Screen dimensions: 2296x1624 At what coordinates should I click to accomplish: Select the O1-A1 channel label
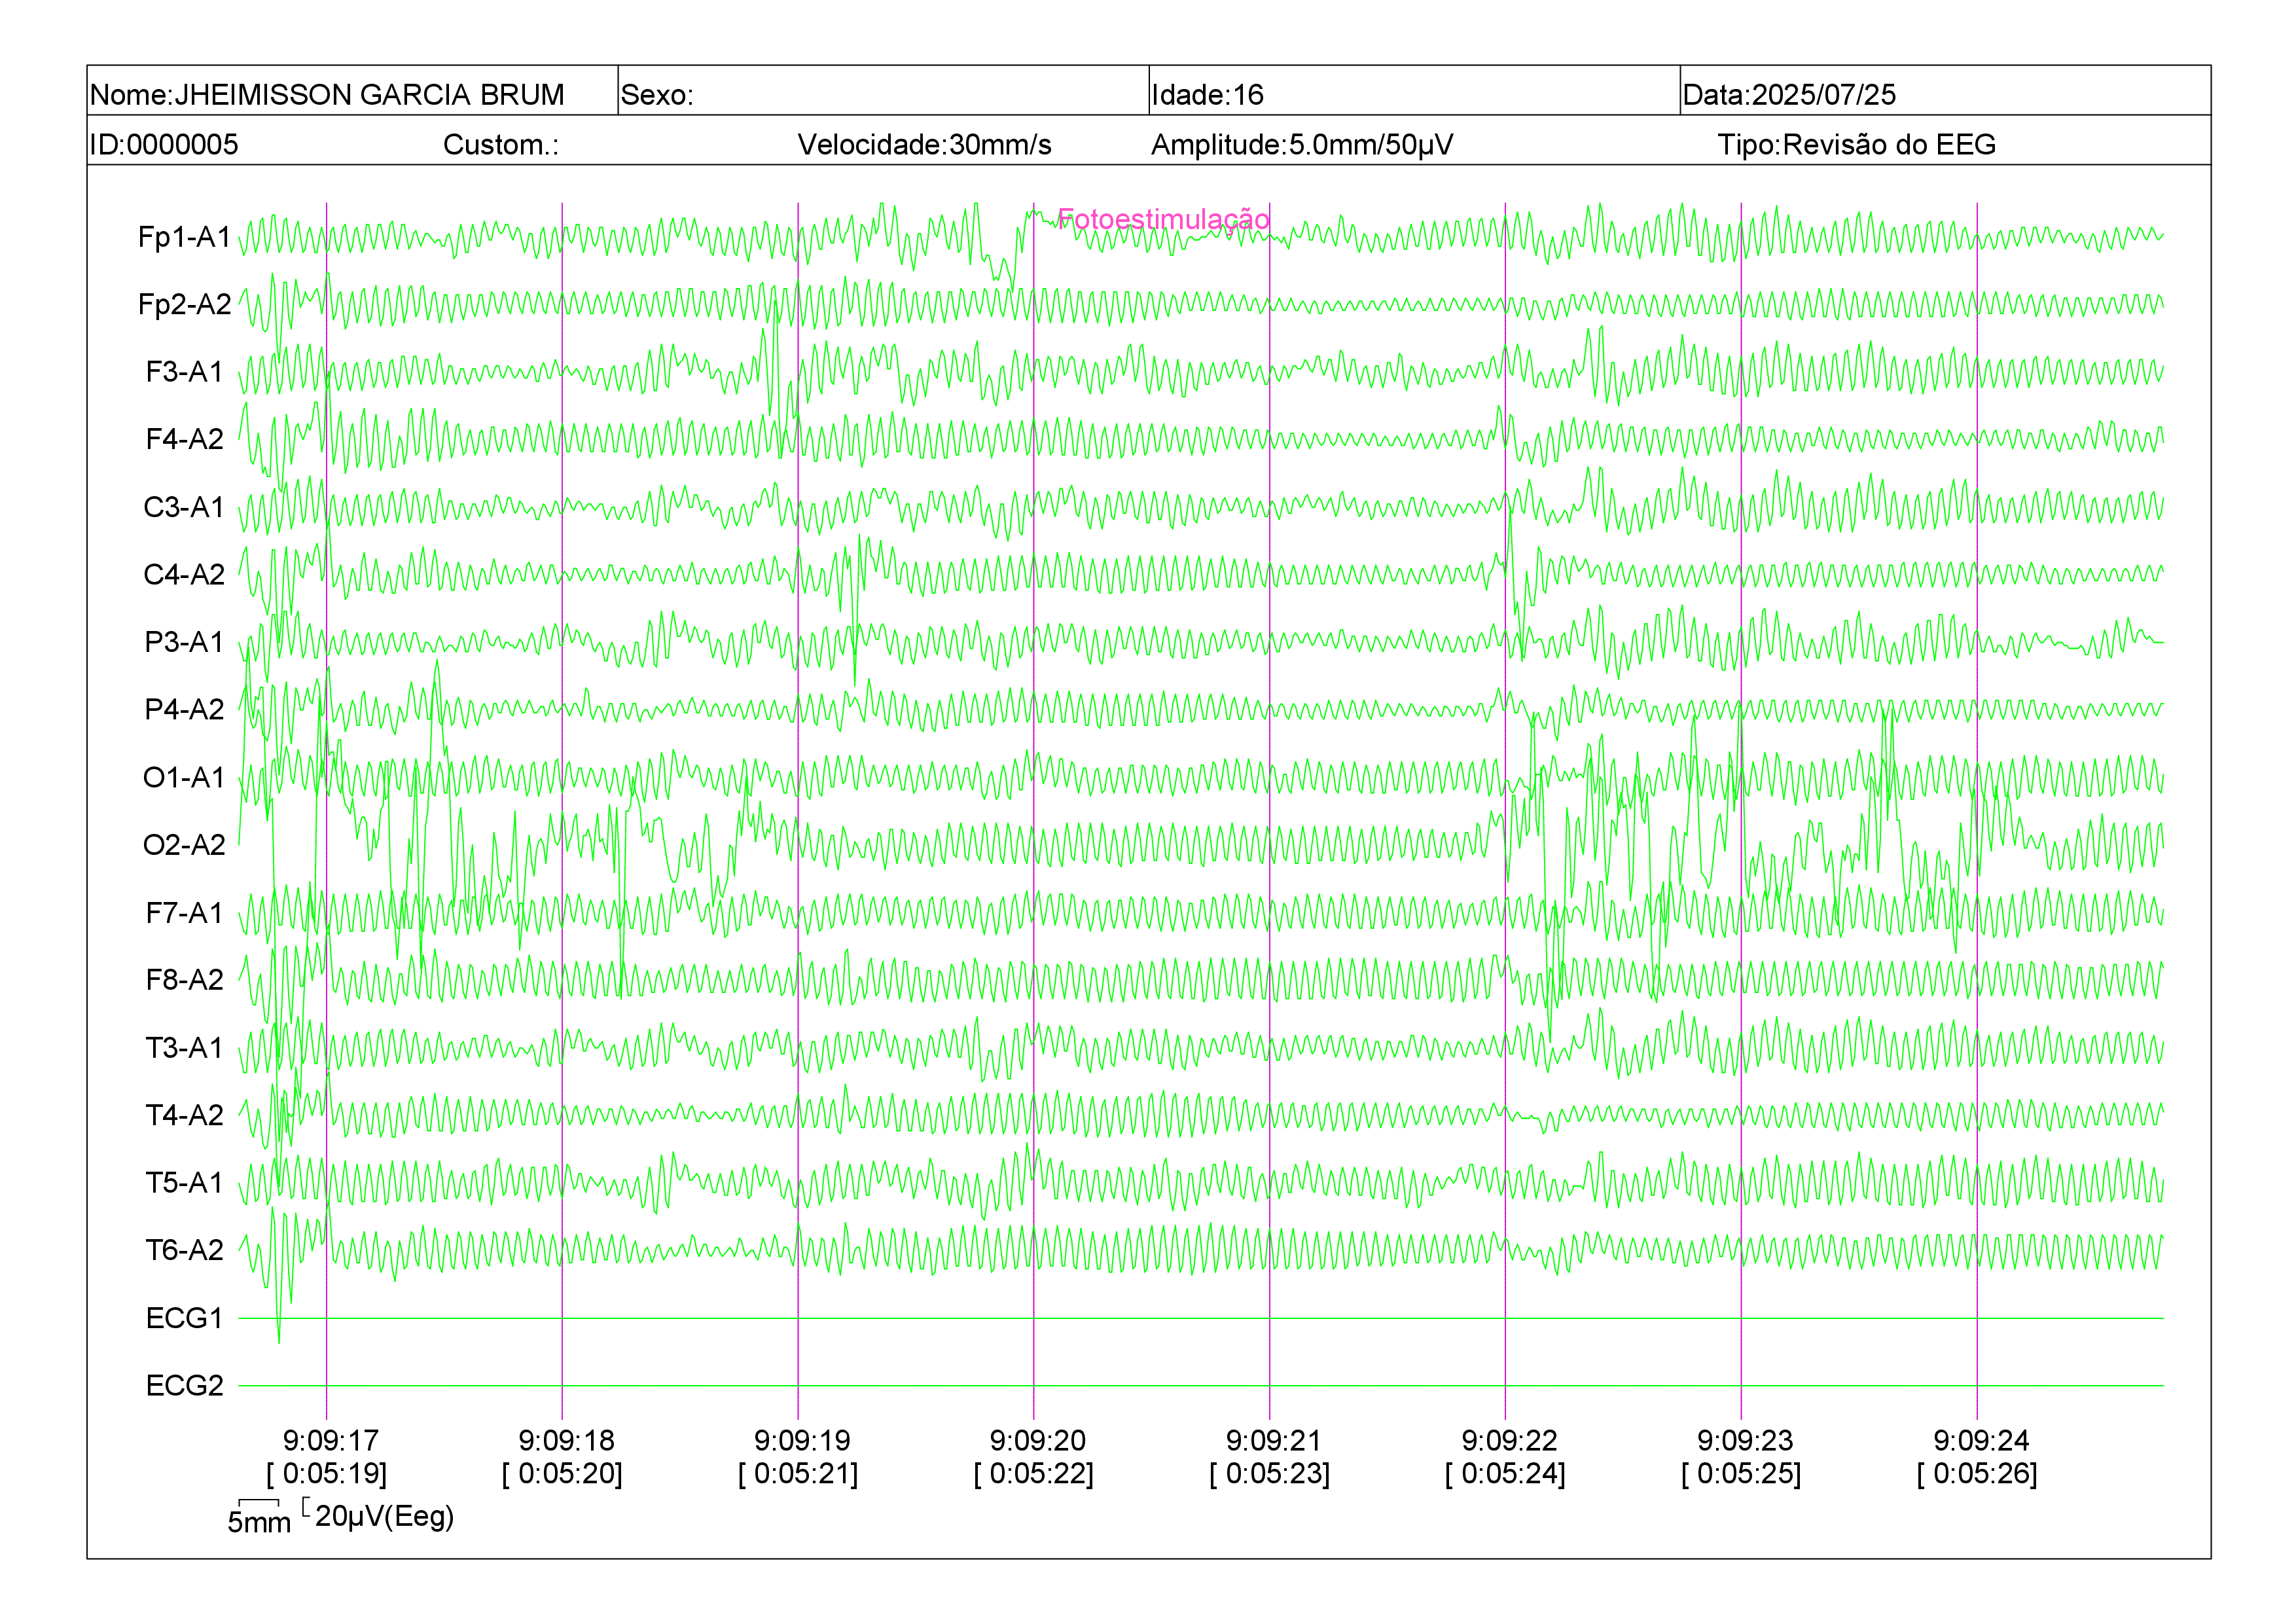pyautogui.click(x=184, y=777)
